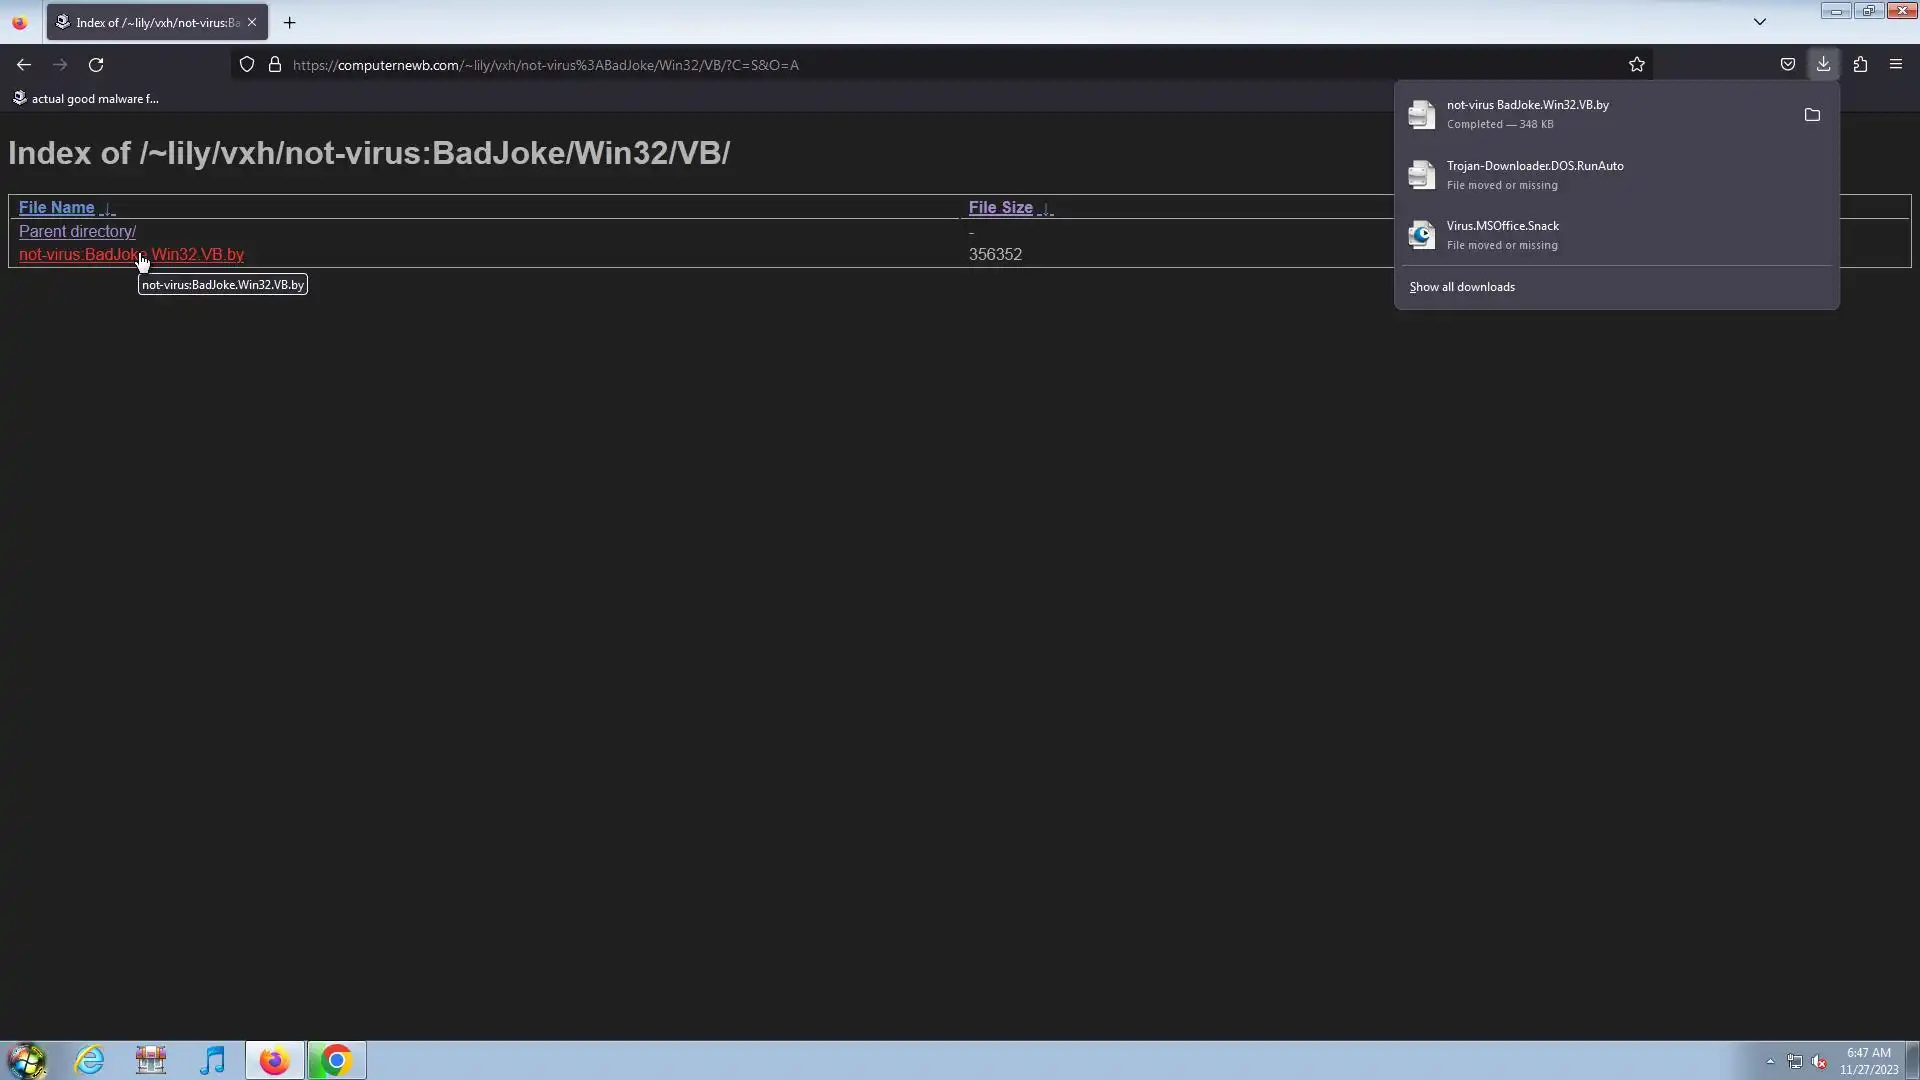The image size is (1920, 1080).
Task: Bookmark this page with star icon
Action: pos(1636,65)
